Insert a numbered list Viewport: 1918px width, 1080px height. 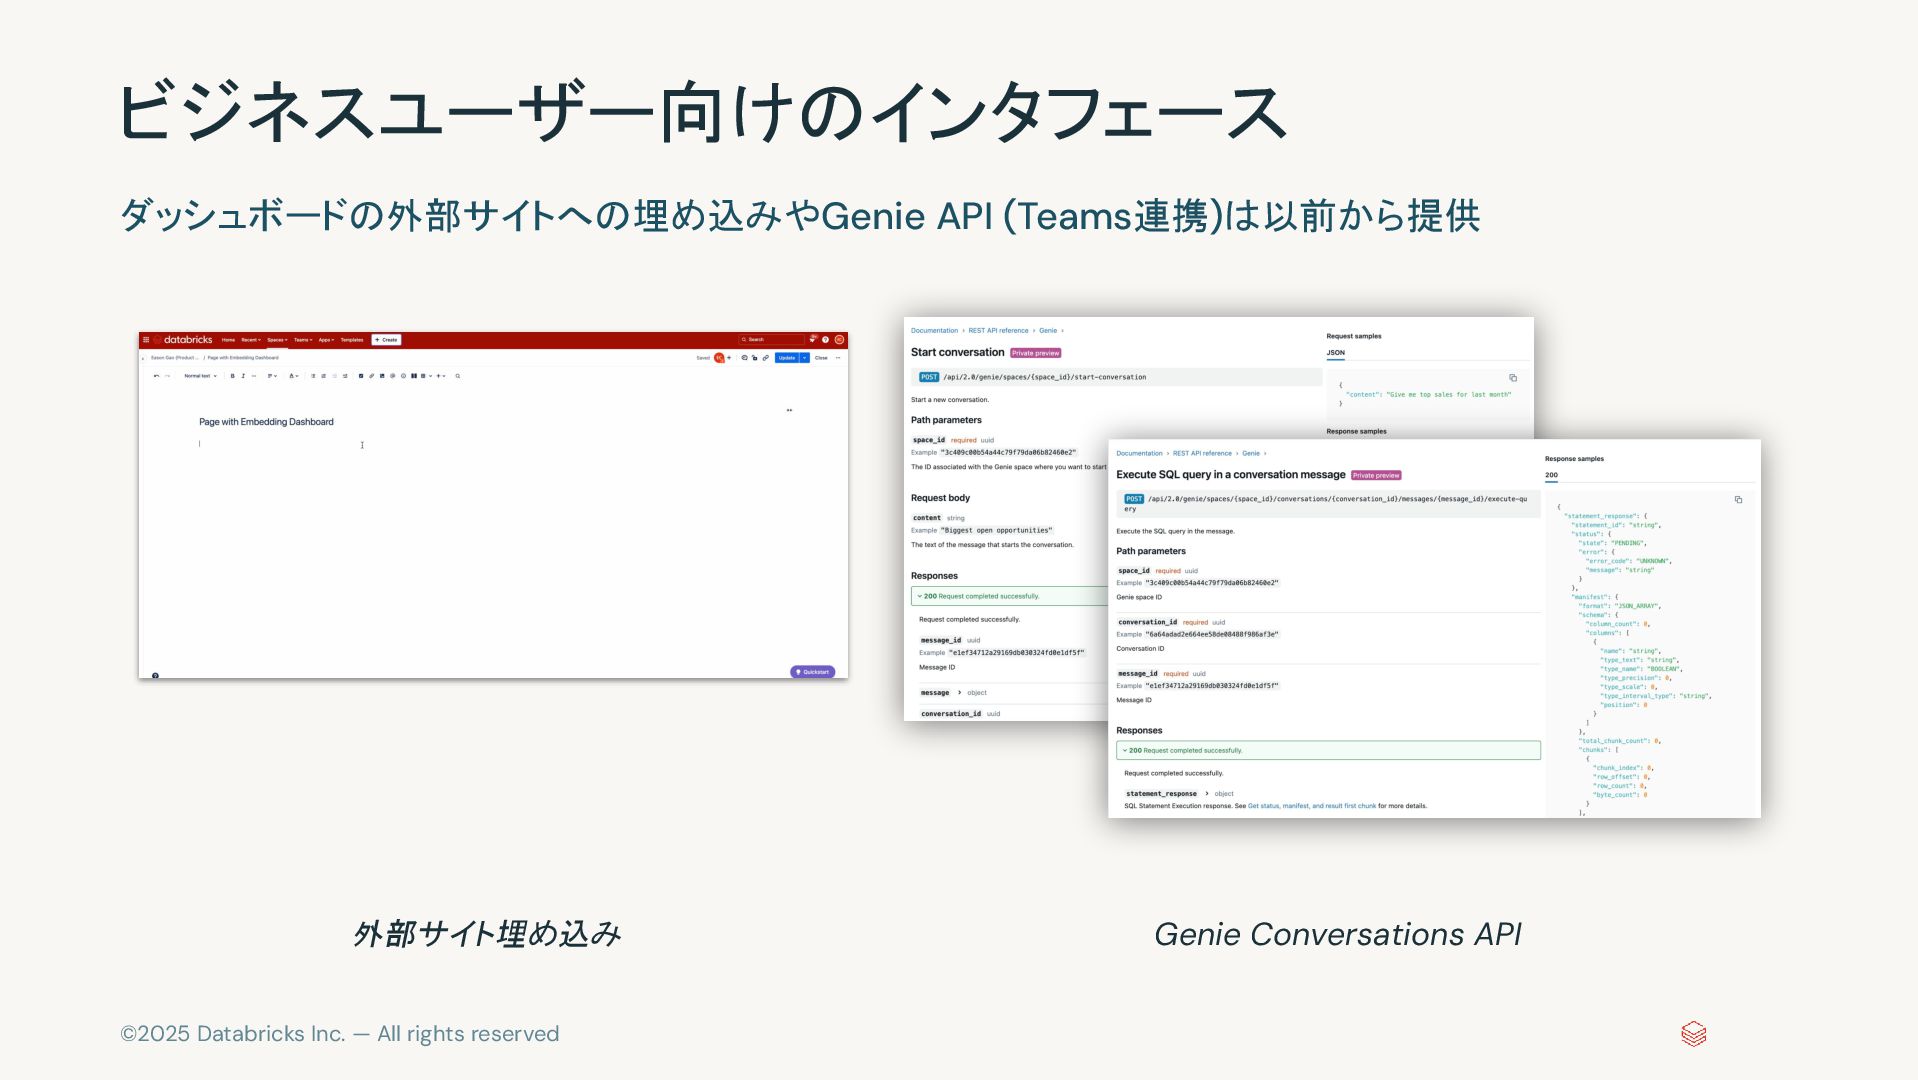point(324,376)
